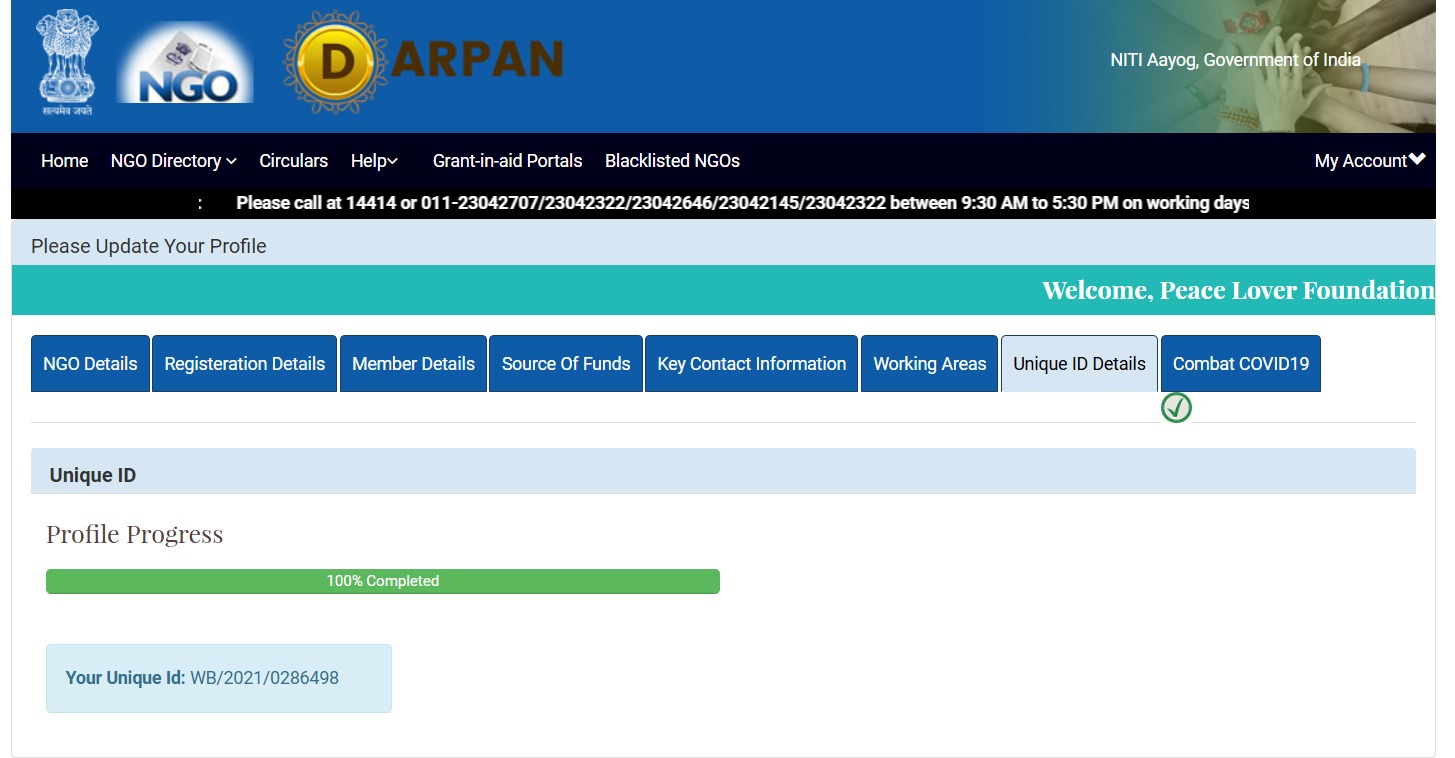Open the Home menu item
The image size is (1455, 758).
coord(64,161)
